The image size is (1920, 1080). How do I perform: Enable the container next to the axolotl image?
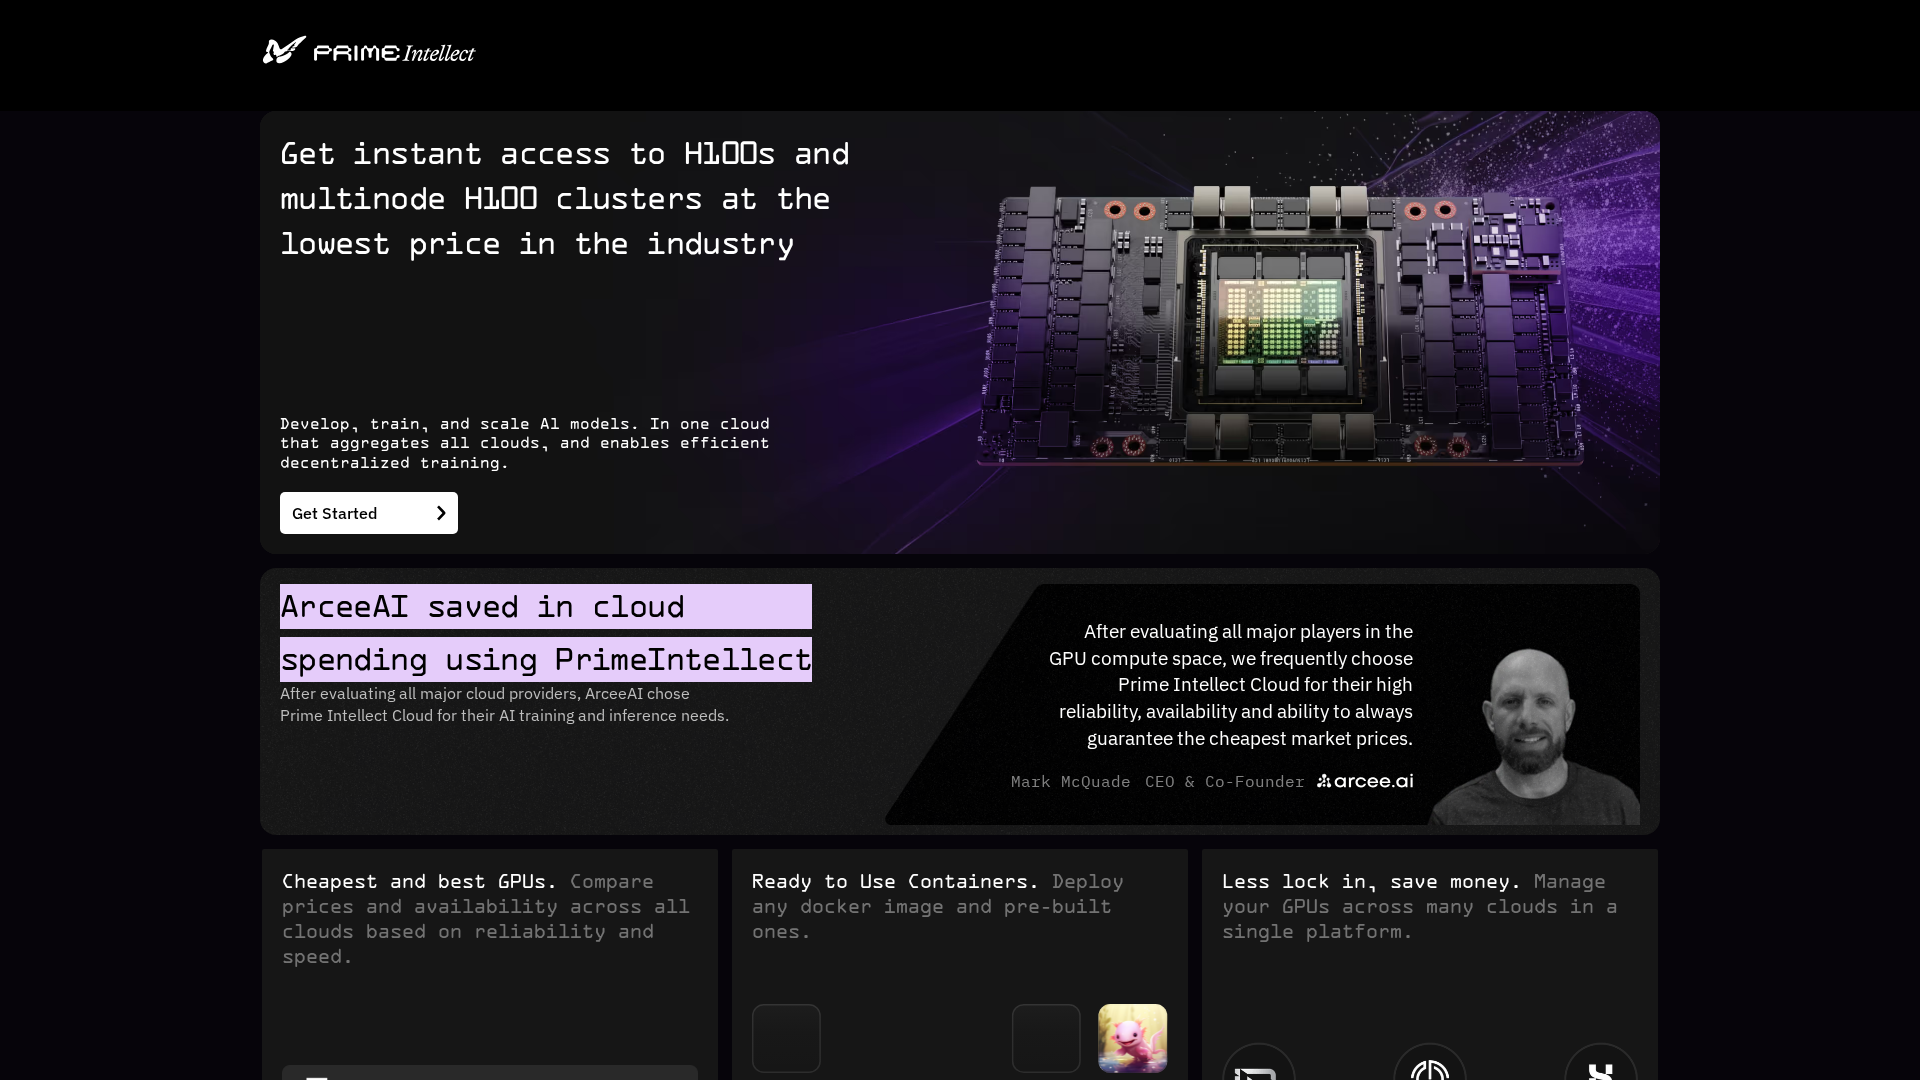point(1045,1038)
